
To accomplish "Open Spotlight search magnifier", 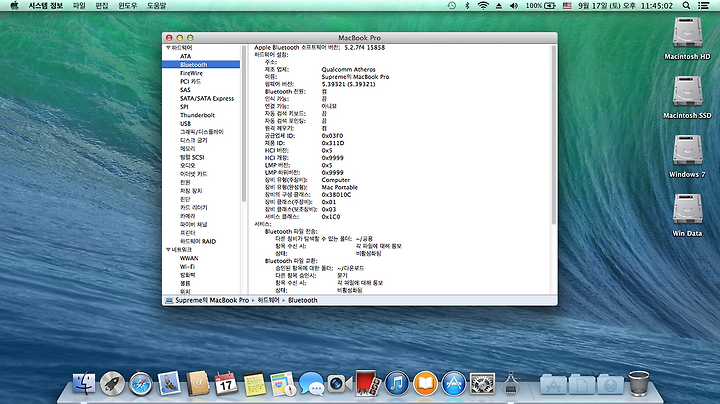I will (686, 6).
